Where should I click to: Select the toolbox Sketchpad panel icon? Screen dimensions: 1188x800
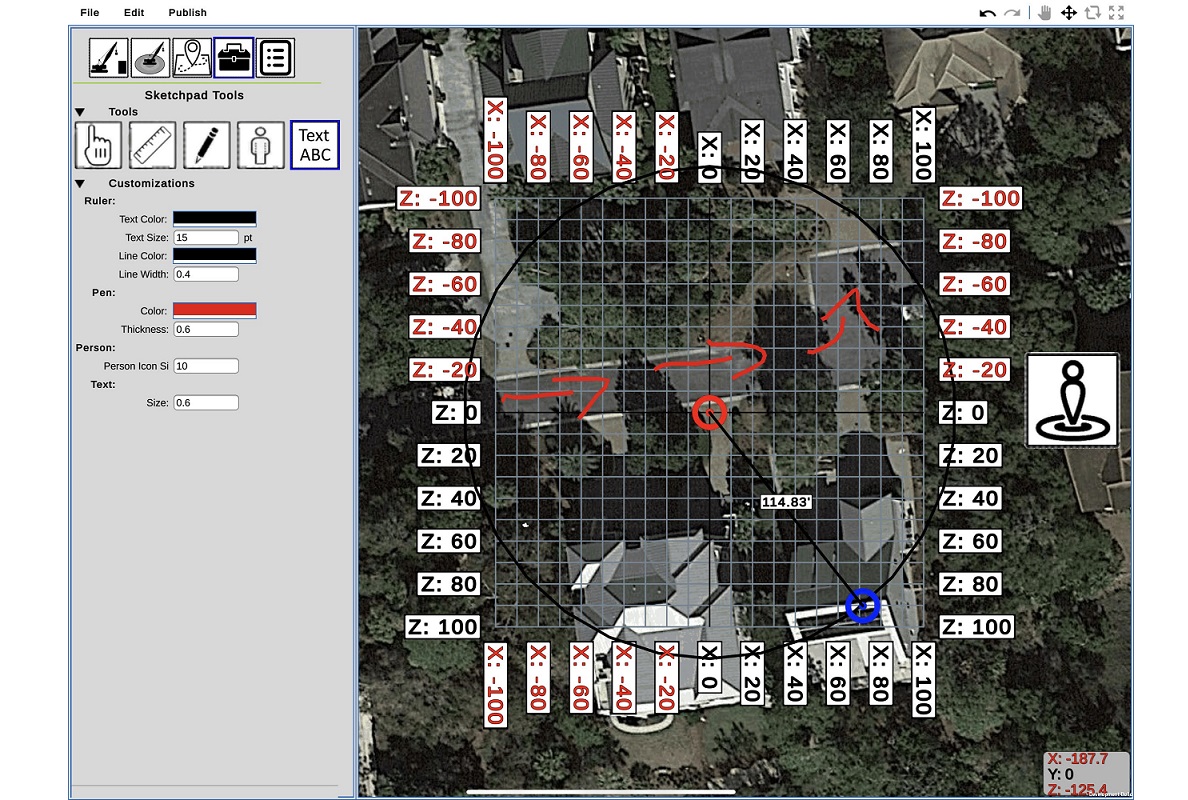tap(234, 58)
